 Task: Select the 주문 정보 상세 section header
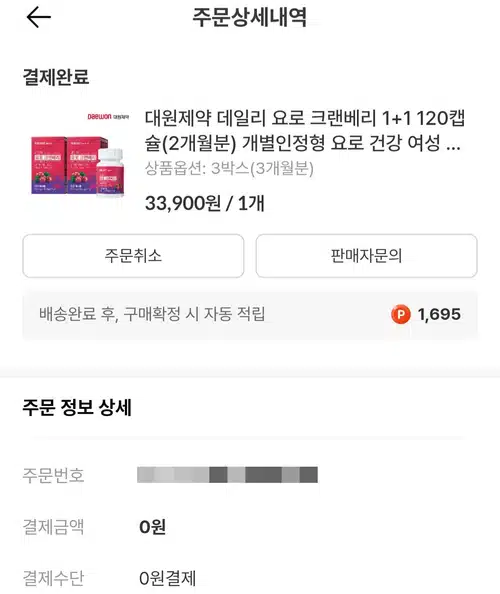pos(77,408)
